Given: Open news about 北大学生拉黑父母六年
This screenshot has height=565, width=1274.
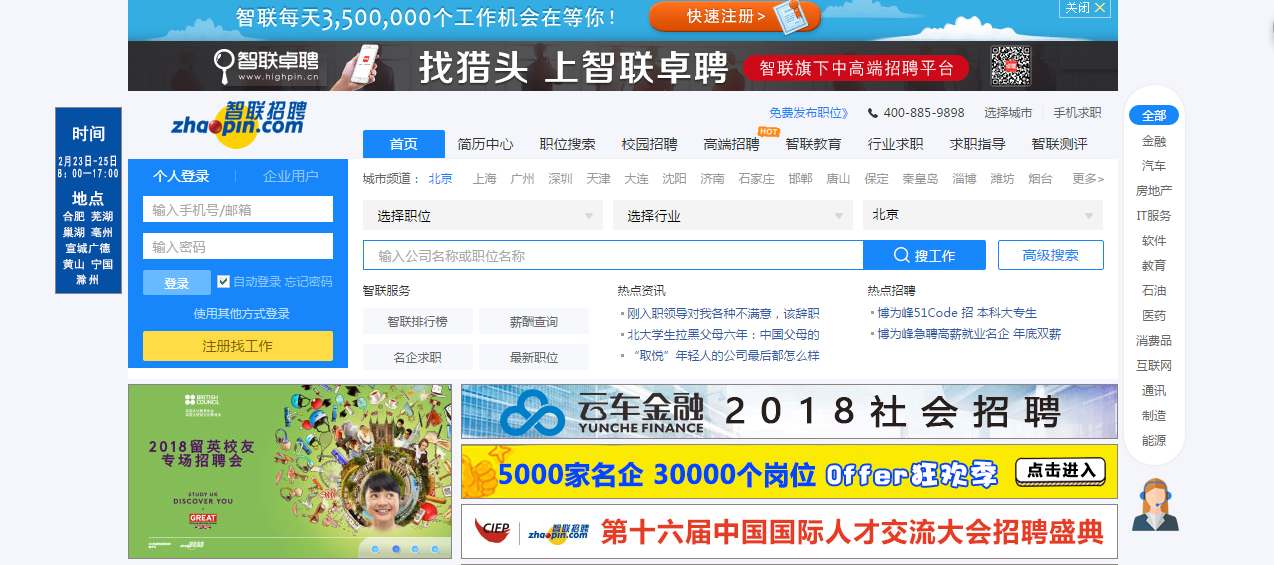Looking at the screenshot, I should 723,334.
